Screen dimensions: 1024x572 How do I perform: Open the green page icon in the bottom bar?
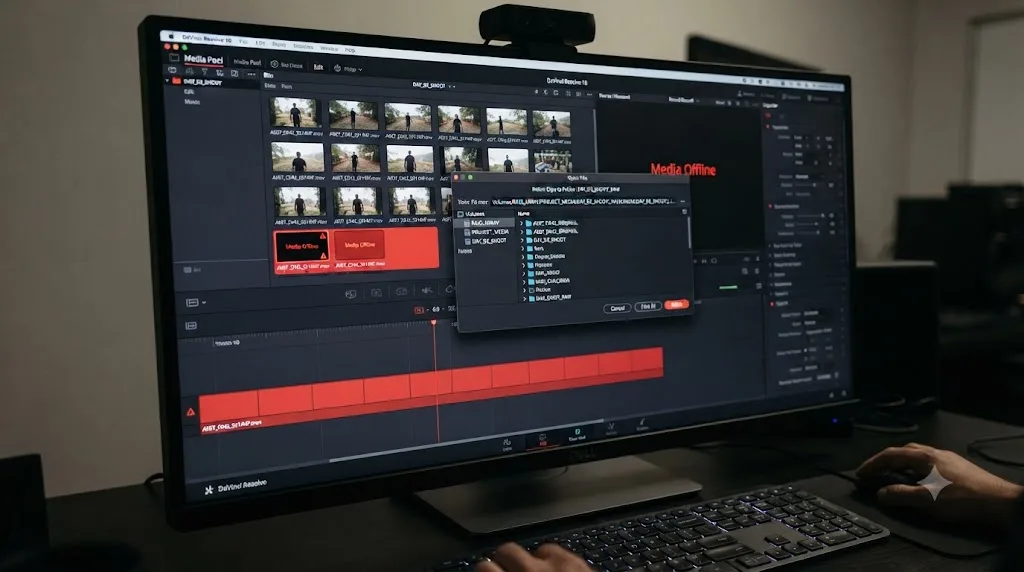click(577, 434)
